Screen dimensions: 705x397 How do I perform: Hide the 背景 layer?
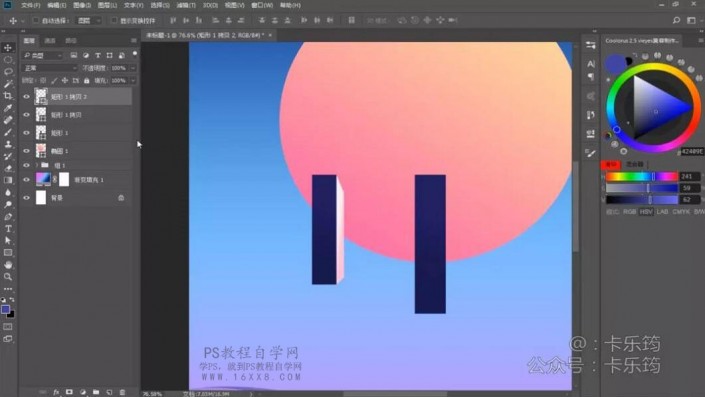tap(27, 198)
